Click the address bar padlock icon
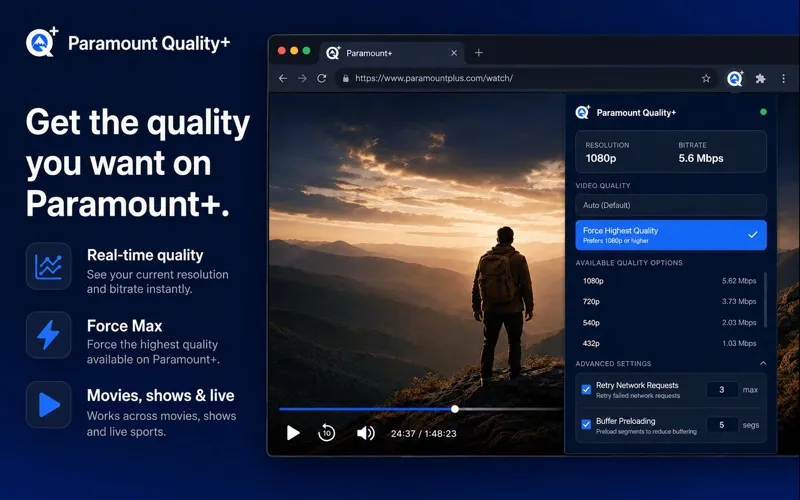Screen dimensions: 800x500 345,78
